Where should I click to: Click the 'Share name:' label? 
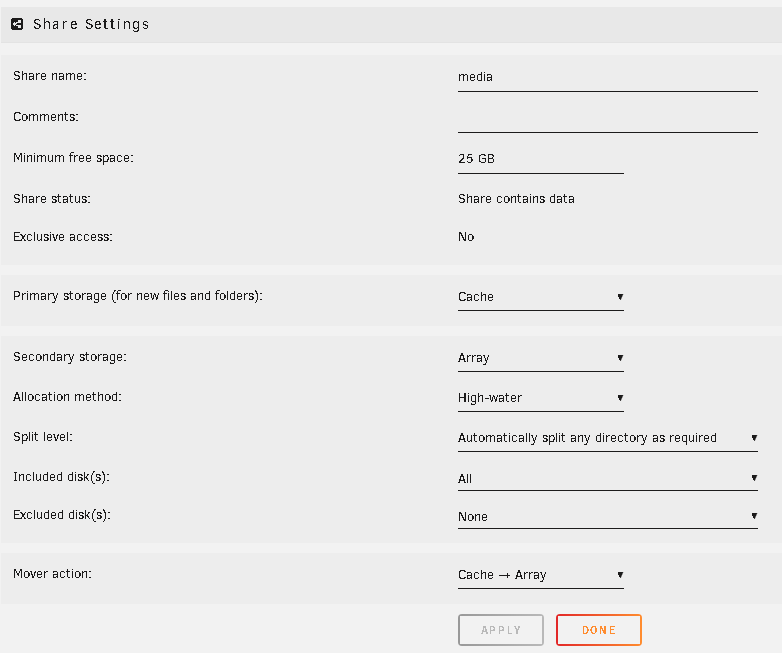coord(50,76)
